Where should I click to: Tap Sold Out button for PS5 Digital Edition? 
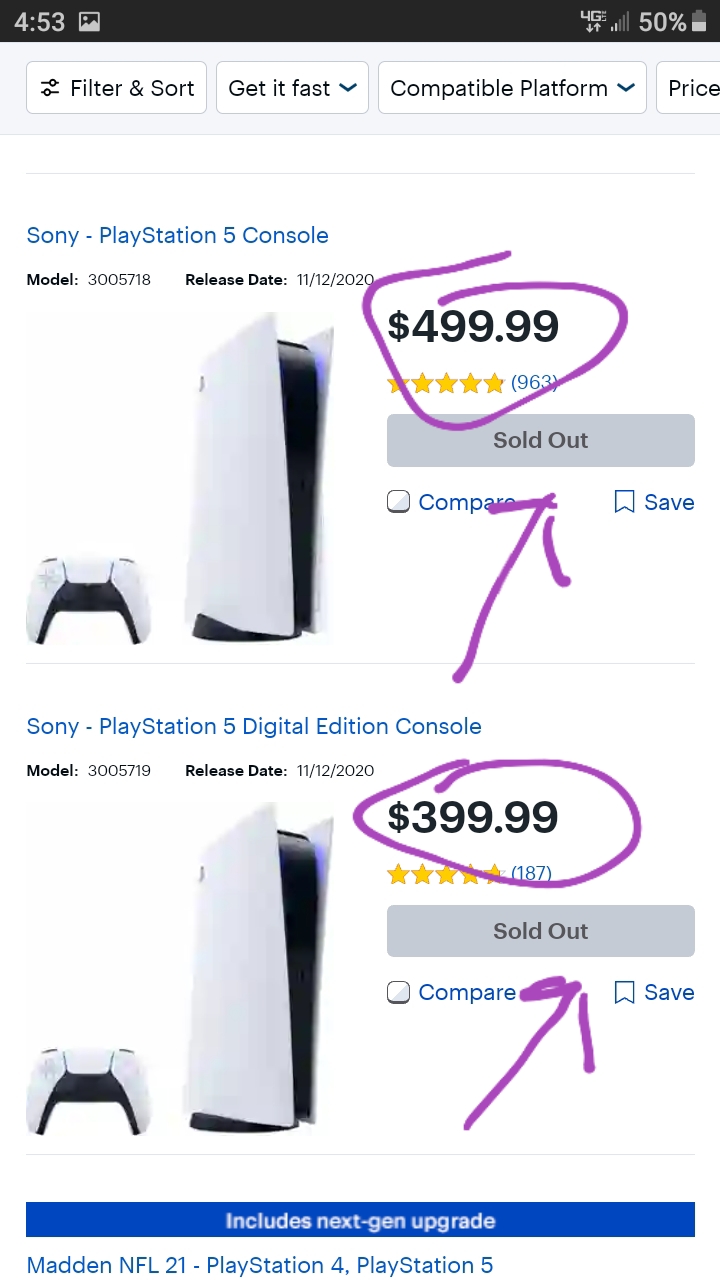[x=540, y=931]
